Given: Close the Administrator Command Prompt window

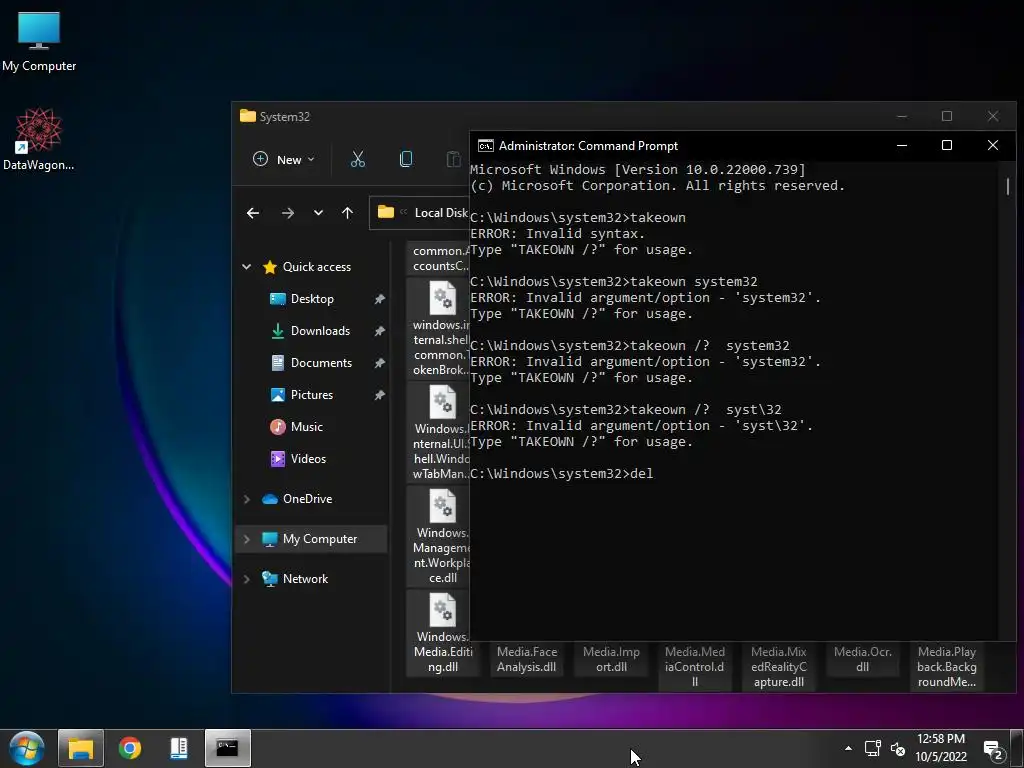Looking at the screenshot, I should (x=993, y=145).
